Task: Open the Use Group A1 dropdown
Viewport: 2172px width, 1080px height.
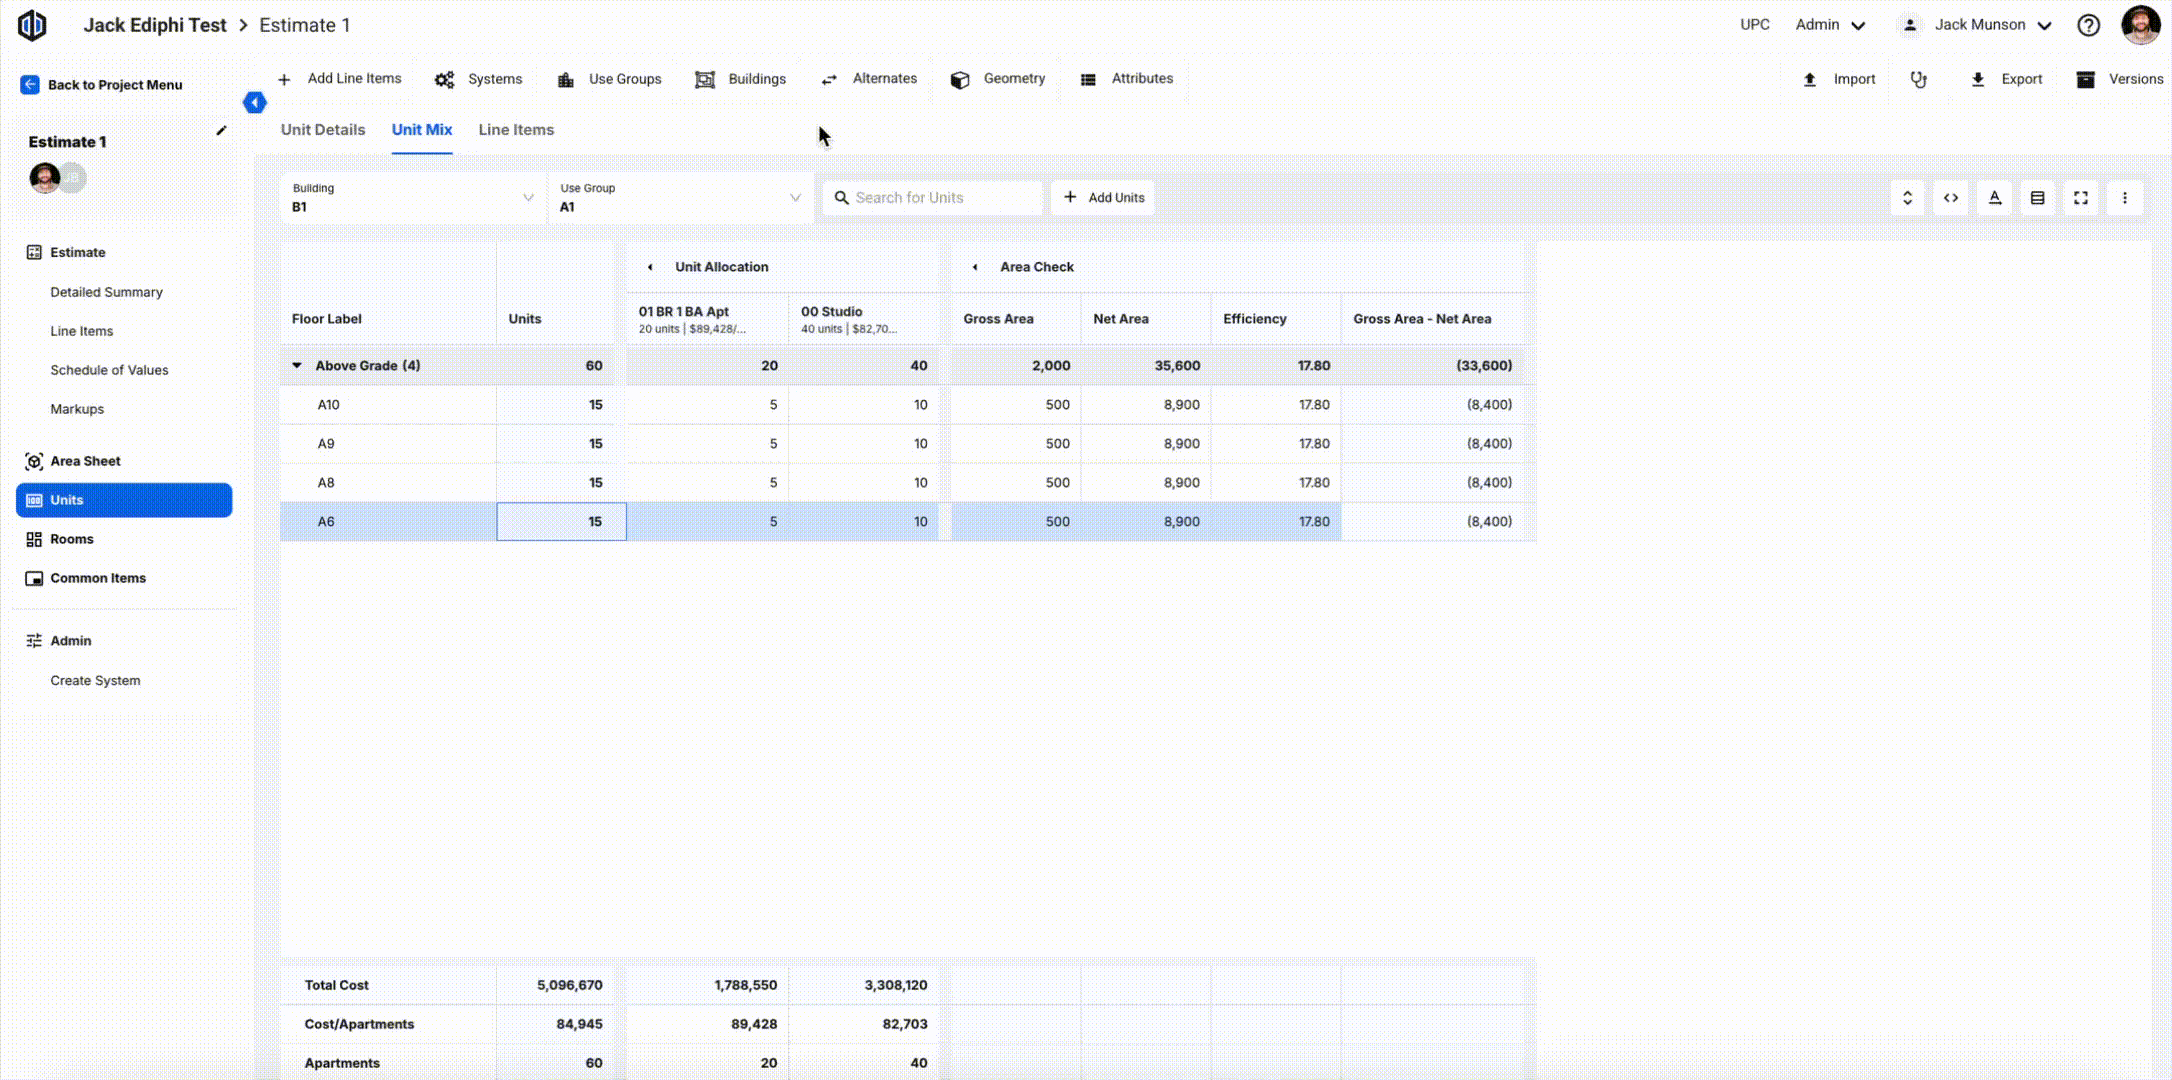Action: pos(680,198)
